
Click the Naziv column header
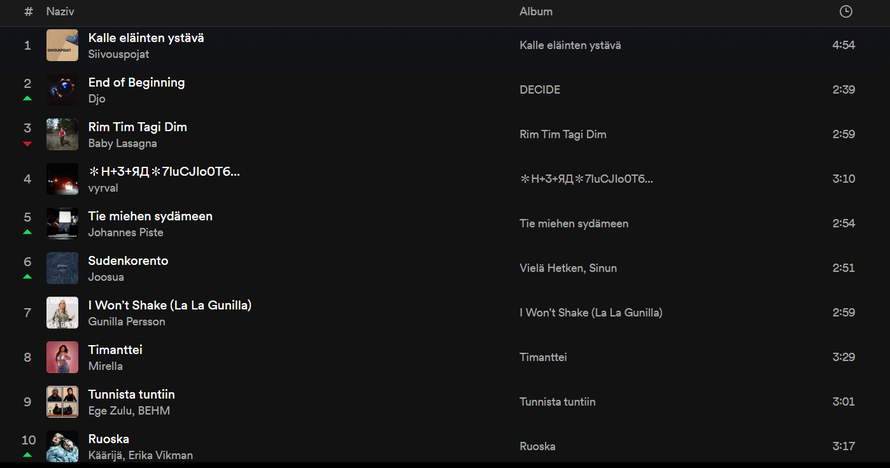pos(60,11)
